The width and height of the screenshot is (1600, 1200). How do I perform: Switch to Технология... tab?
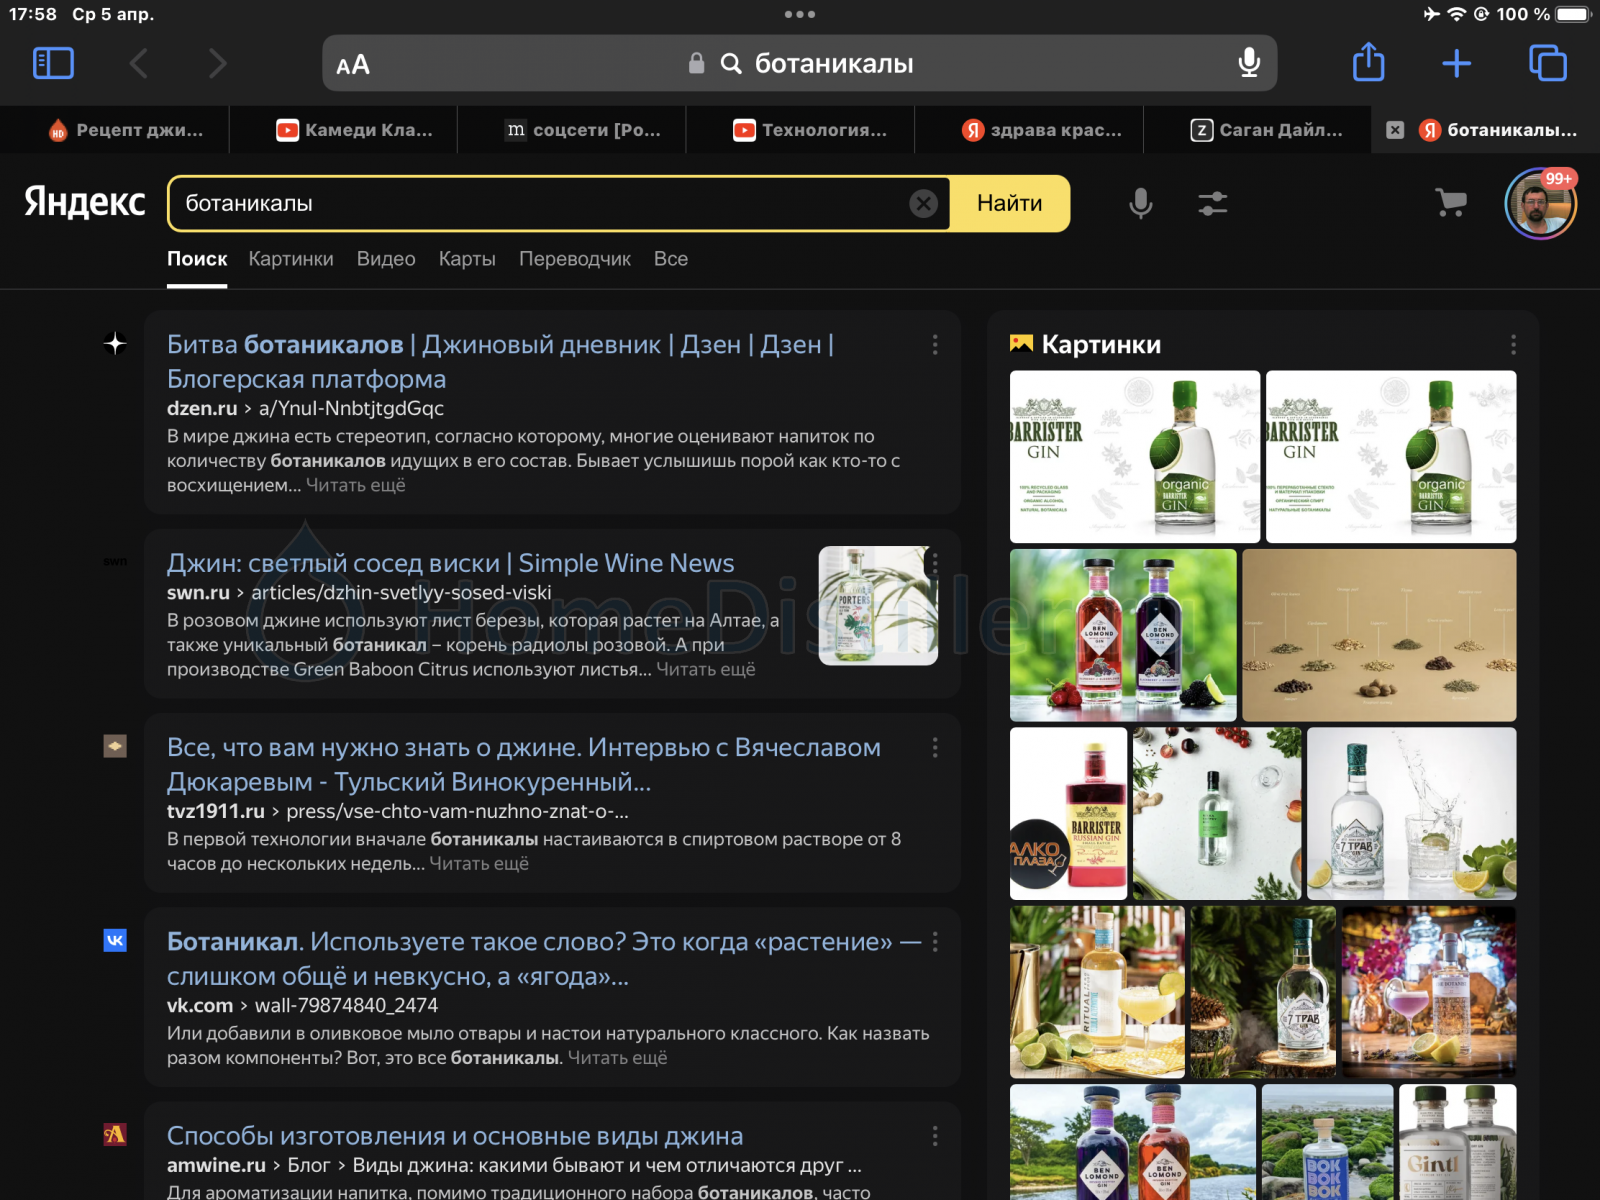pyautogui.click(x=810, y=130)
